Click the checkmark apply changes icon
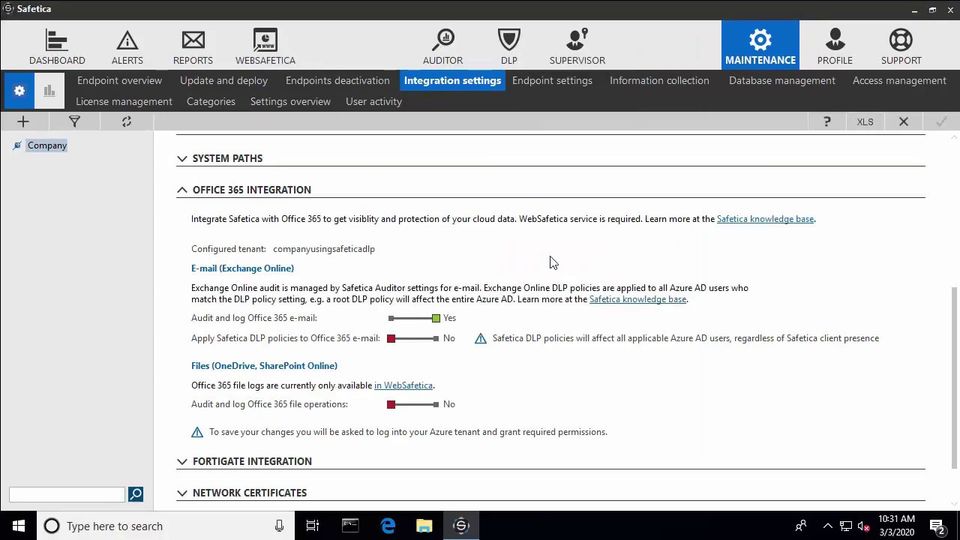Image resolution: width=960 pixels, height=540 pixels. point(941,121)
